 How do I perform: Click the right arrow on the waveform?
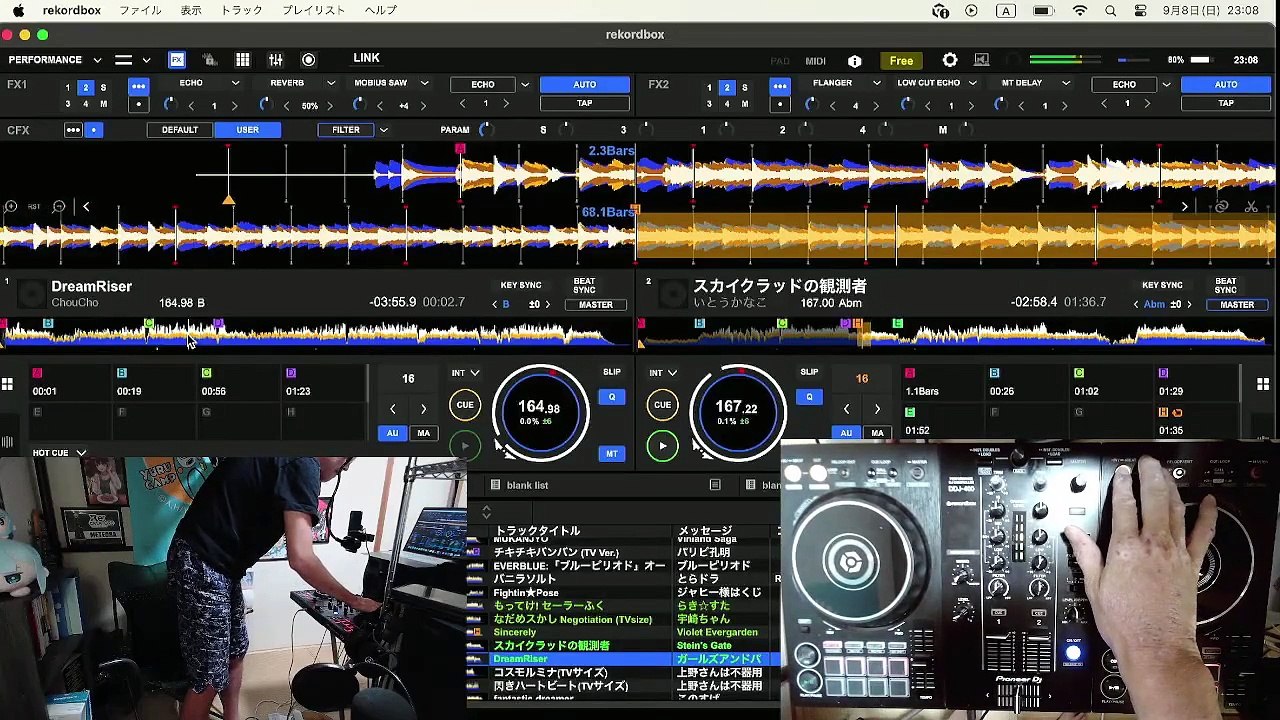[x=1185, y=207]
